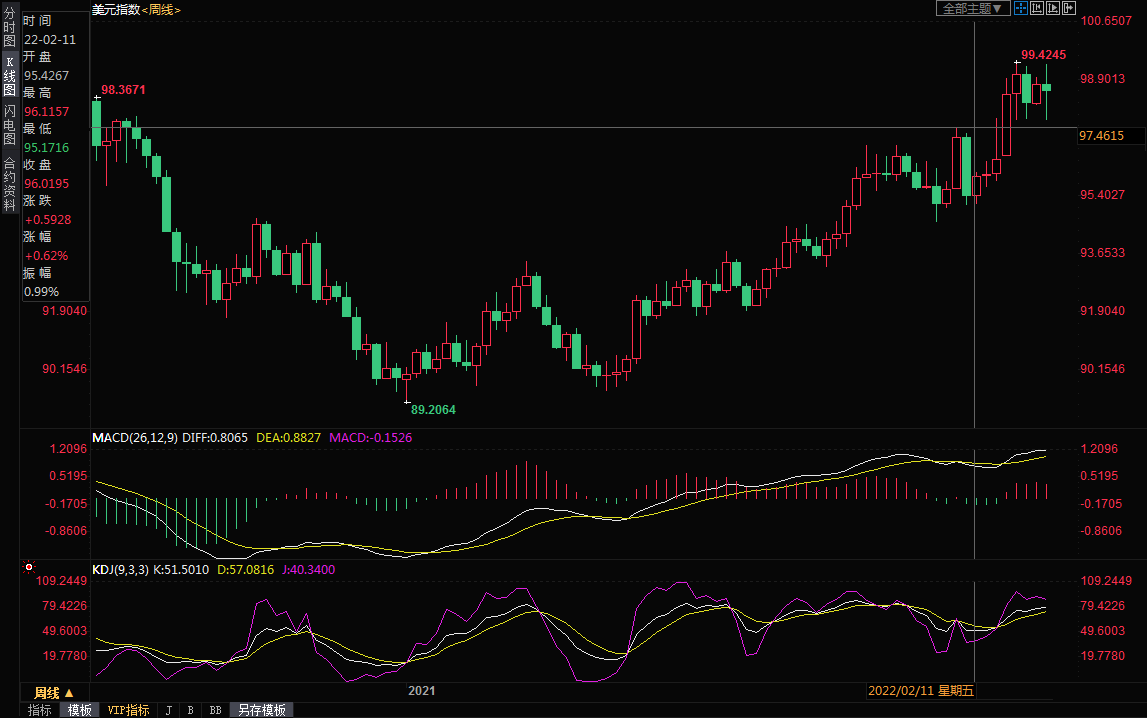1147x718 pixels.
Task: Click the VIP指标 button
Action: click(128, 710)
